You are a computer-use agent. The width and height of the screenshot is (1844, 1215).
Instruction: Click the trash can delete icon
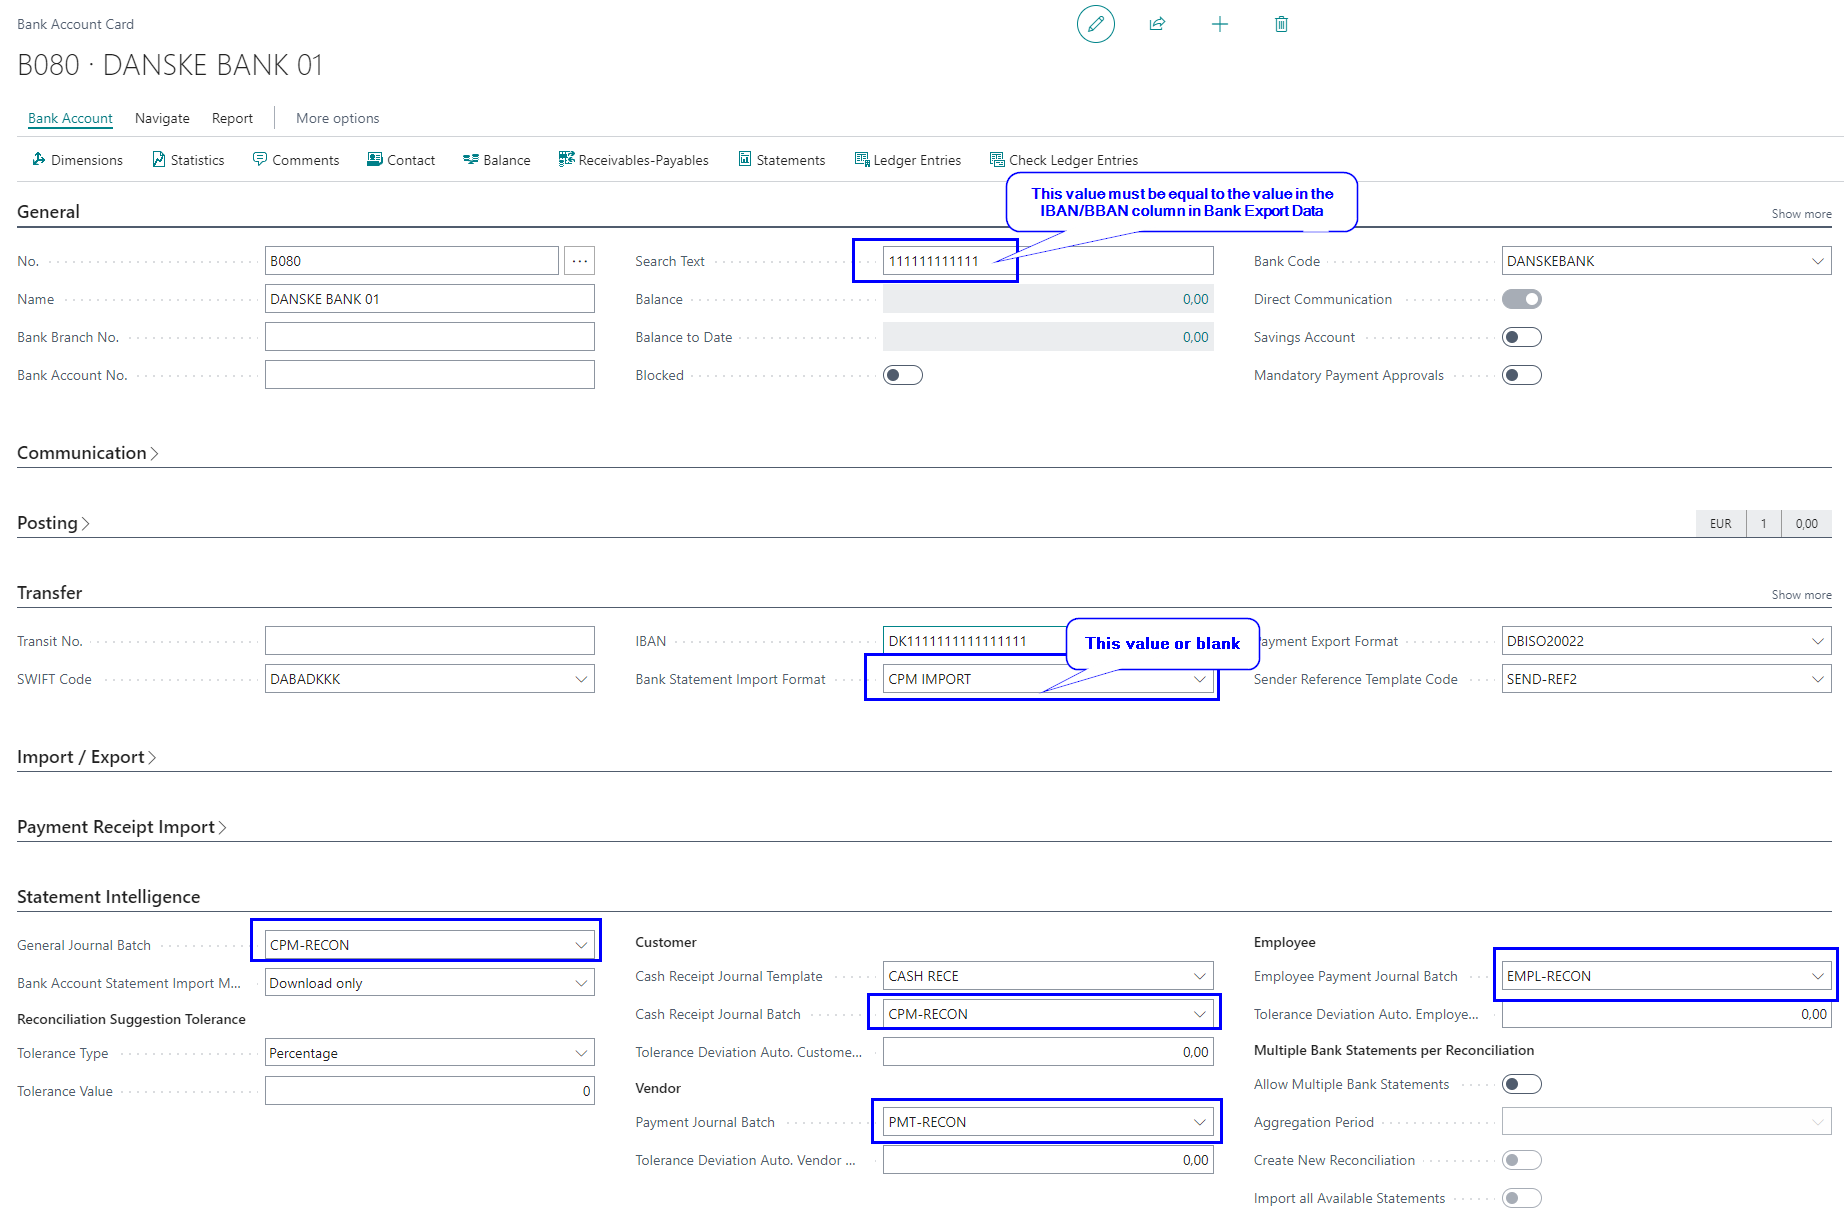click(1281, 24)
